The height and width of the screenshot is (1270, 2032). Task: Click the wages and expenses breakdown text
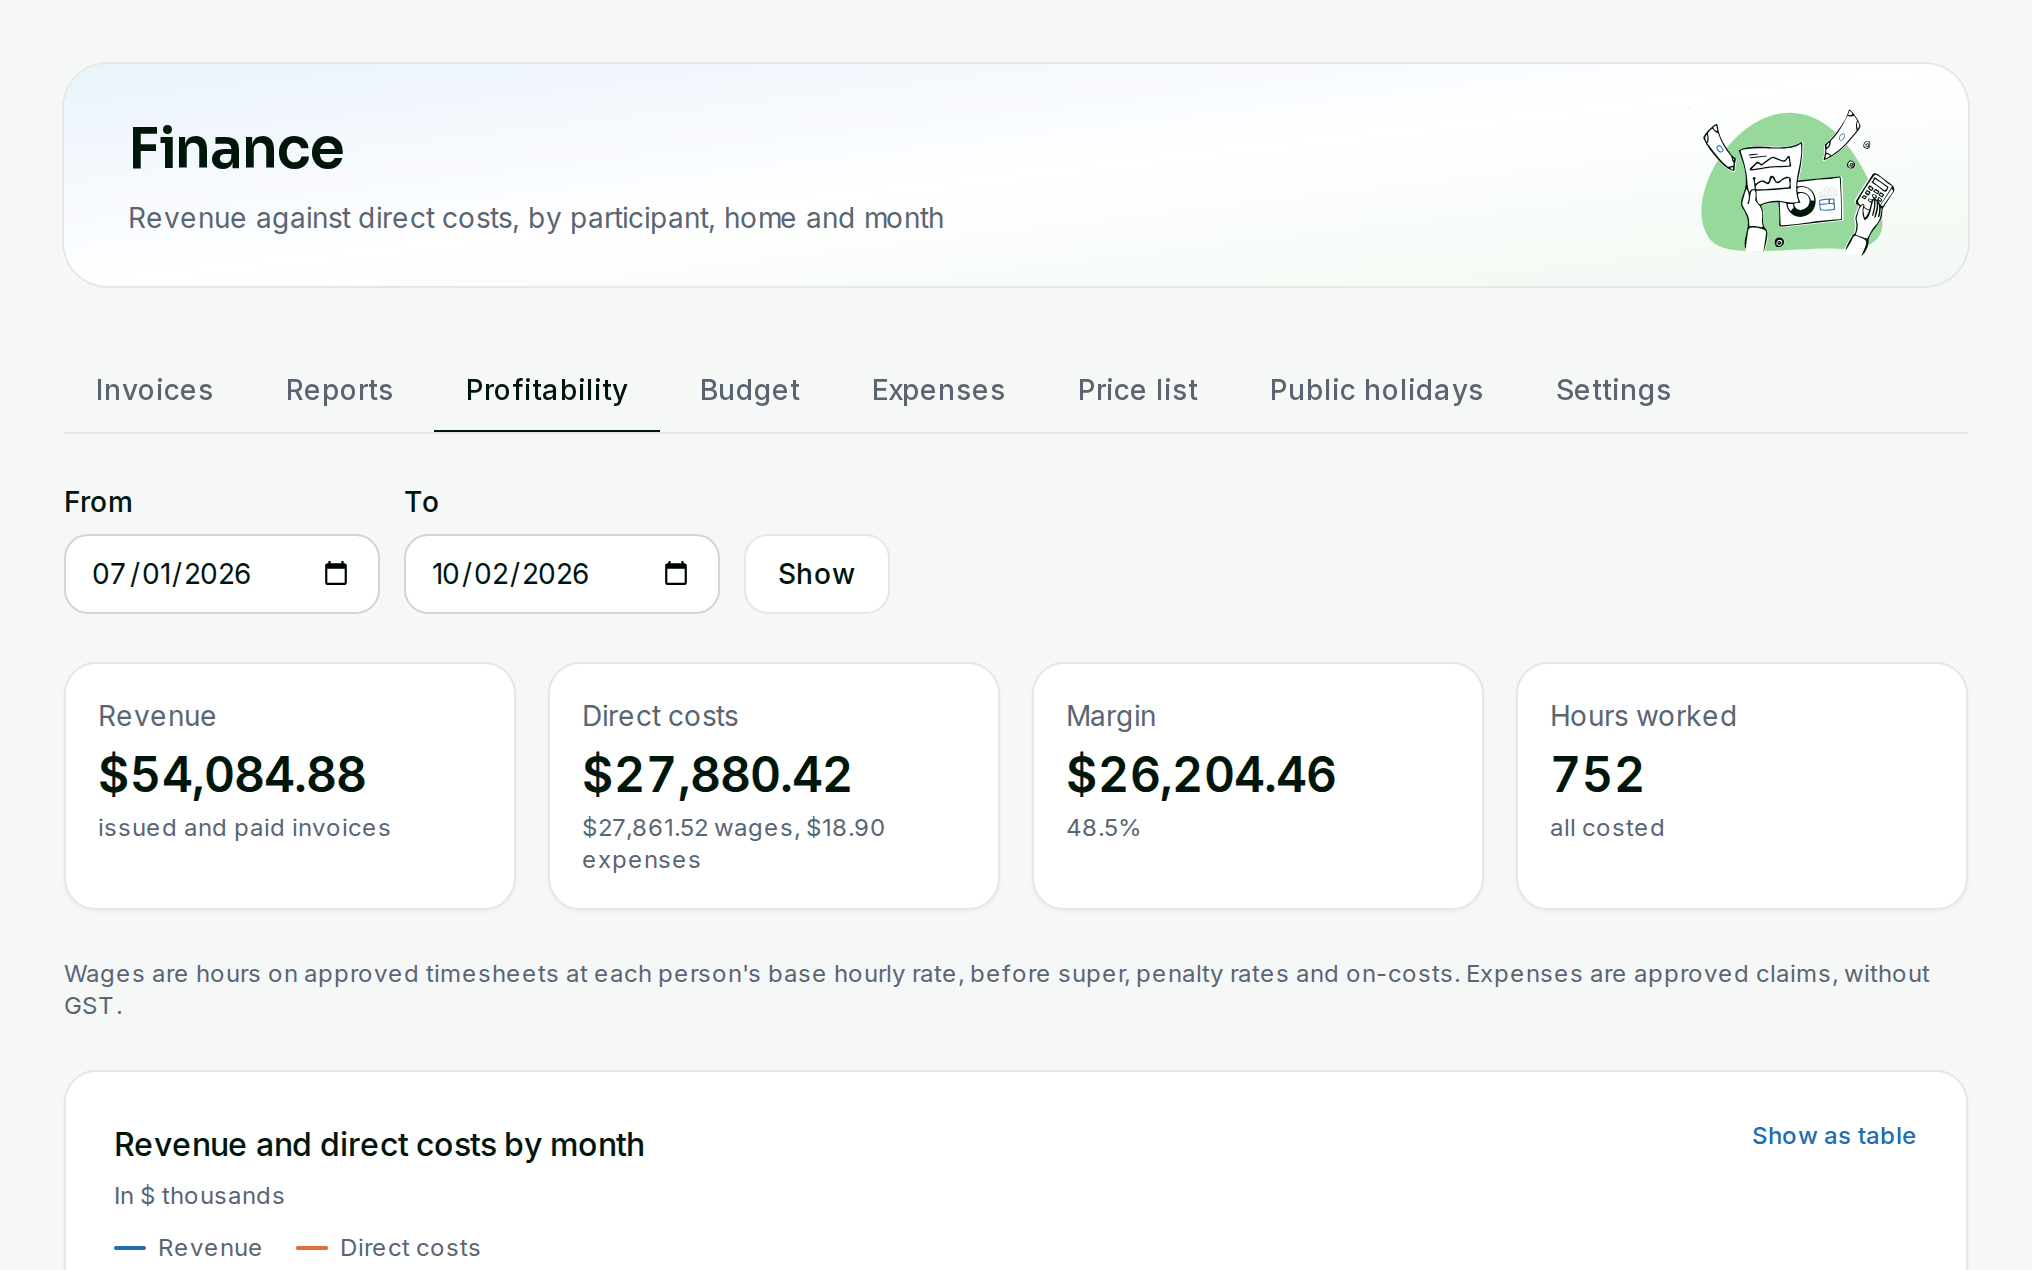733,844
